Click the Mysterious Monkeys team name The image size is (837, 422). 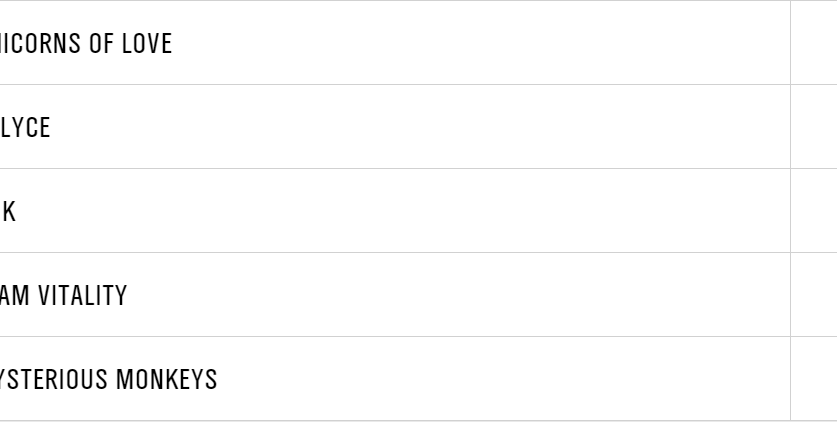(108, 380)
